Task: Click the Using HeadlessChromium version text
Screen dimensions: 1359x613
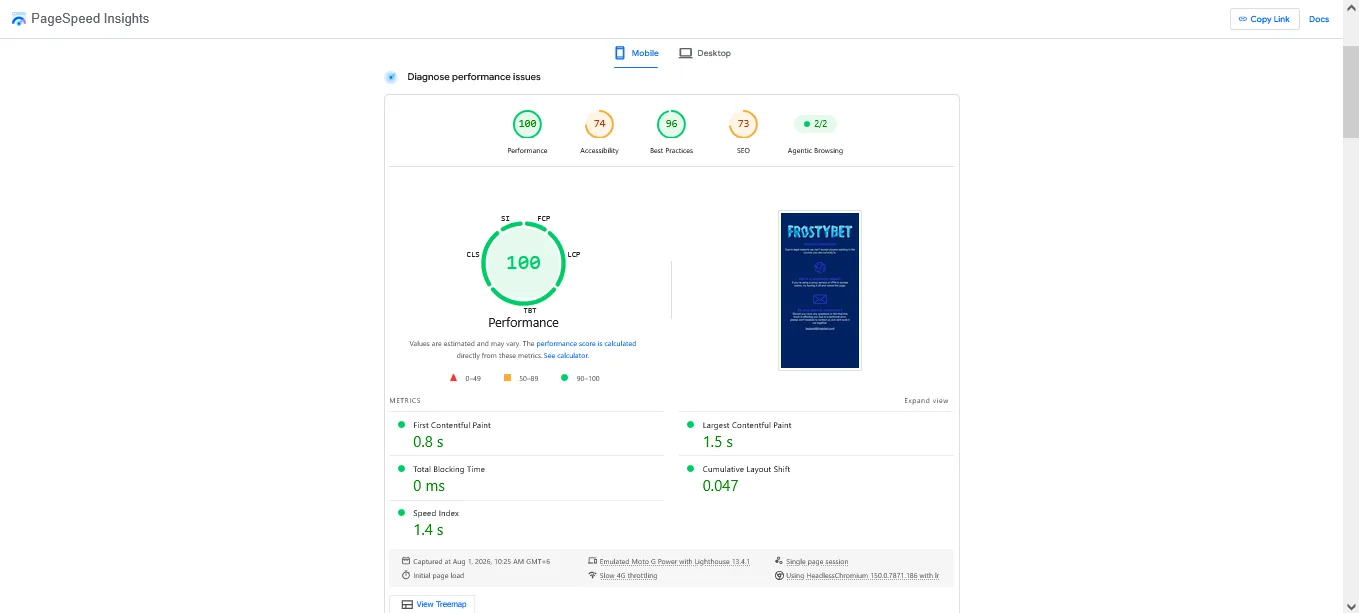Action: (x=862, y=576)
